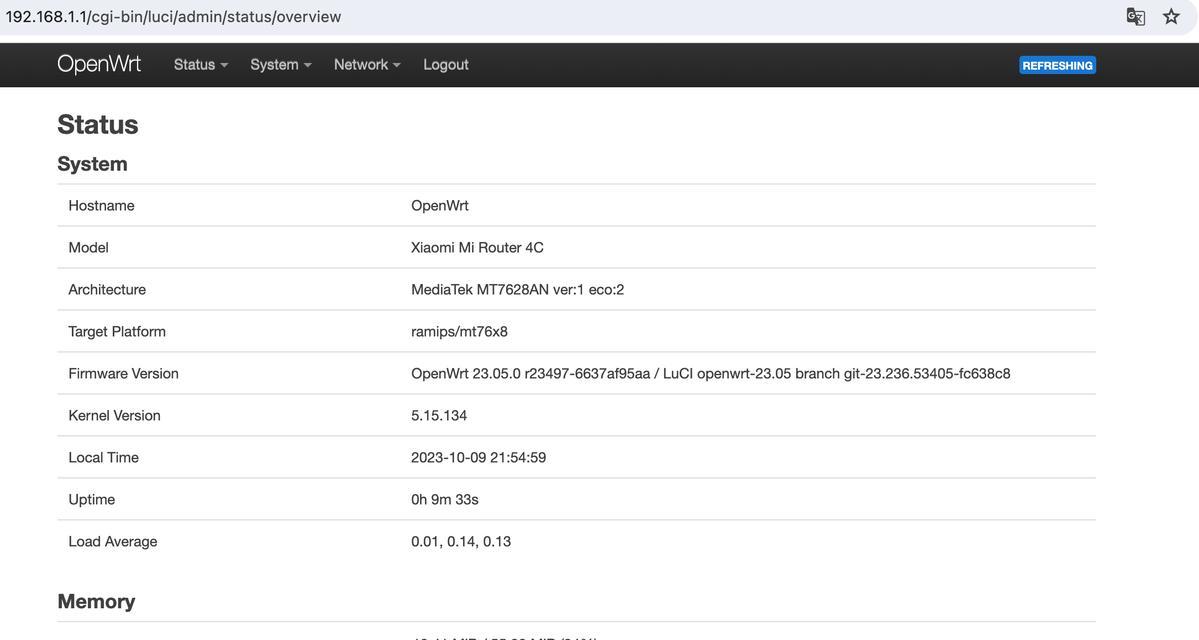Click the REFRESHING status badge
Viewport: 1199px width, 640px height.
click(x=1058, y=65)
